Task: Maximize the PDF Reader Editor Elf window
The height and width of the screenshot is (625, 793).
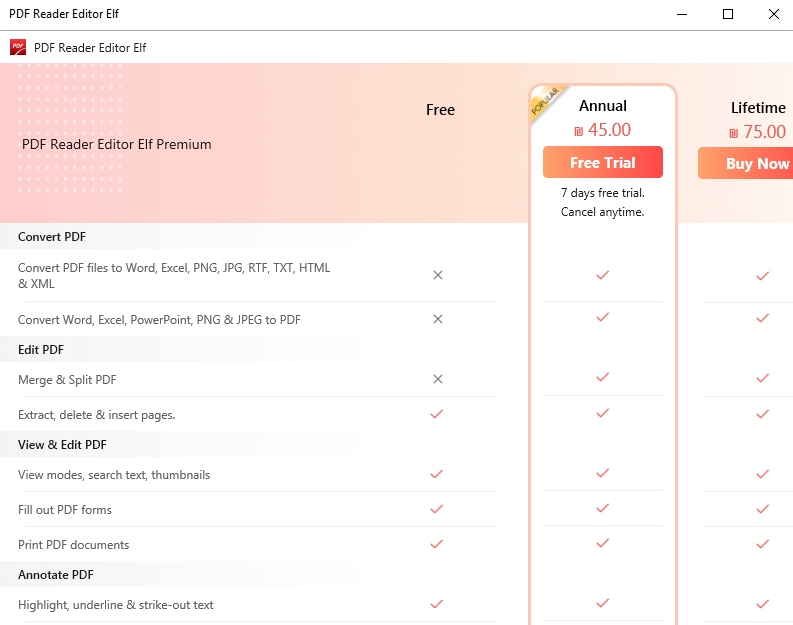Action: (x=727, y=14)
